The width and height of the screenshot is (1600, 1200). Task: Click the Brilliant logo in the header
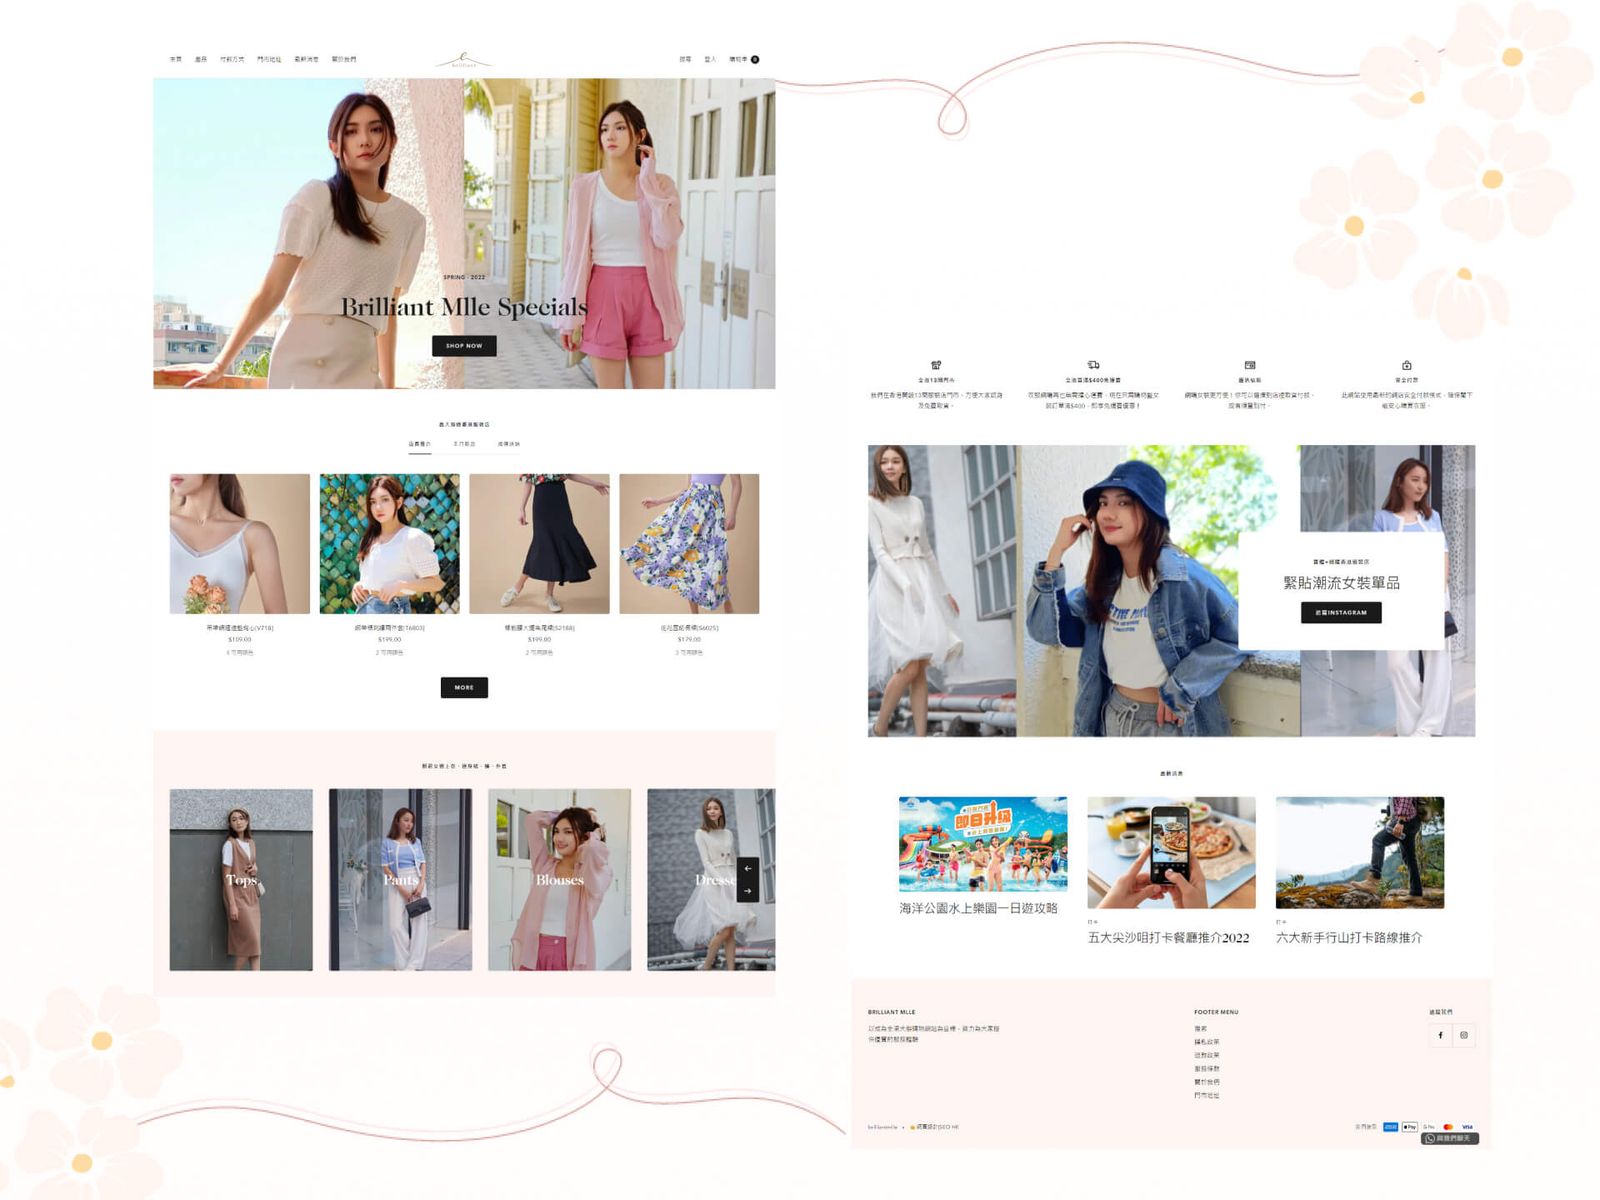[463, 60]
